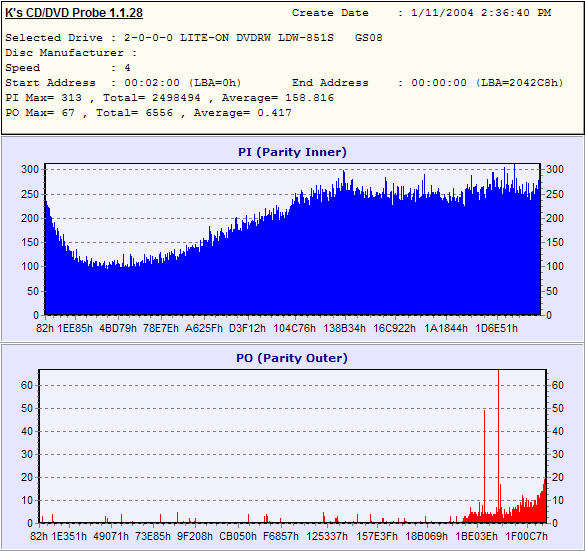This screenshot has height=551, width=585.
Task: Click the A625Fh x-axis label on PI chart
Action: click(204, 328)
